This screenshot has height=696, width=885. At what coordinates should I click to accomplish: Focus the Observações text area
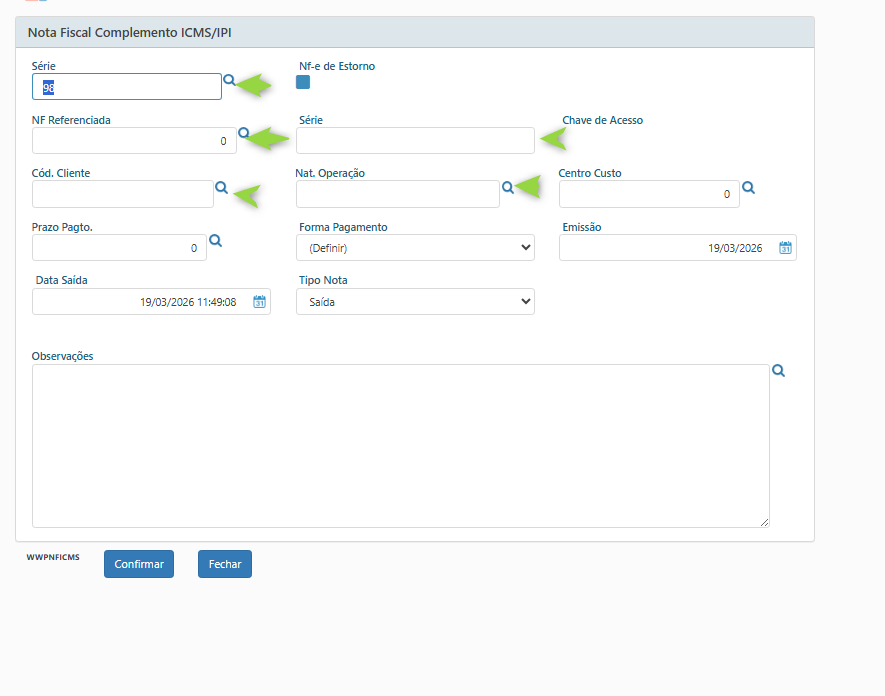[x=400, y=445]
